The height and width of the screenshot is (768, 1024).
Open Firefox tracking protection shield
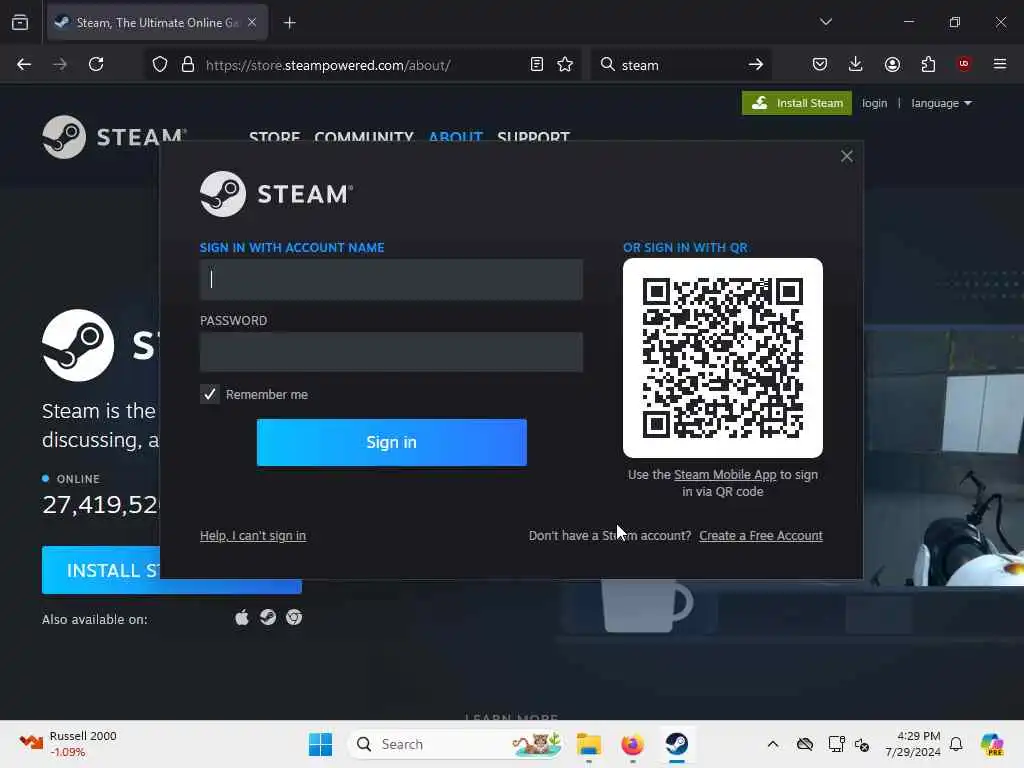(x=160, y=65)
